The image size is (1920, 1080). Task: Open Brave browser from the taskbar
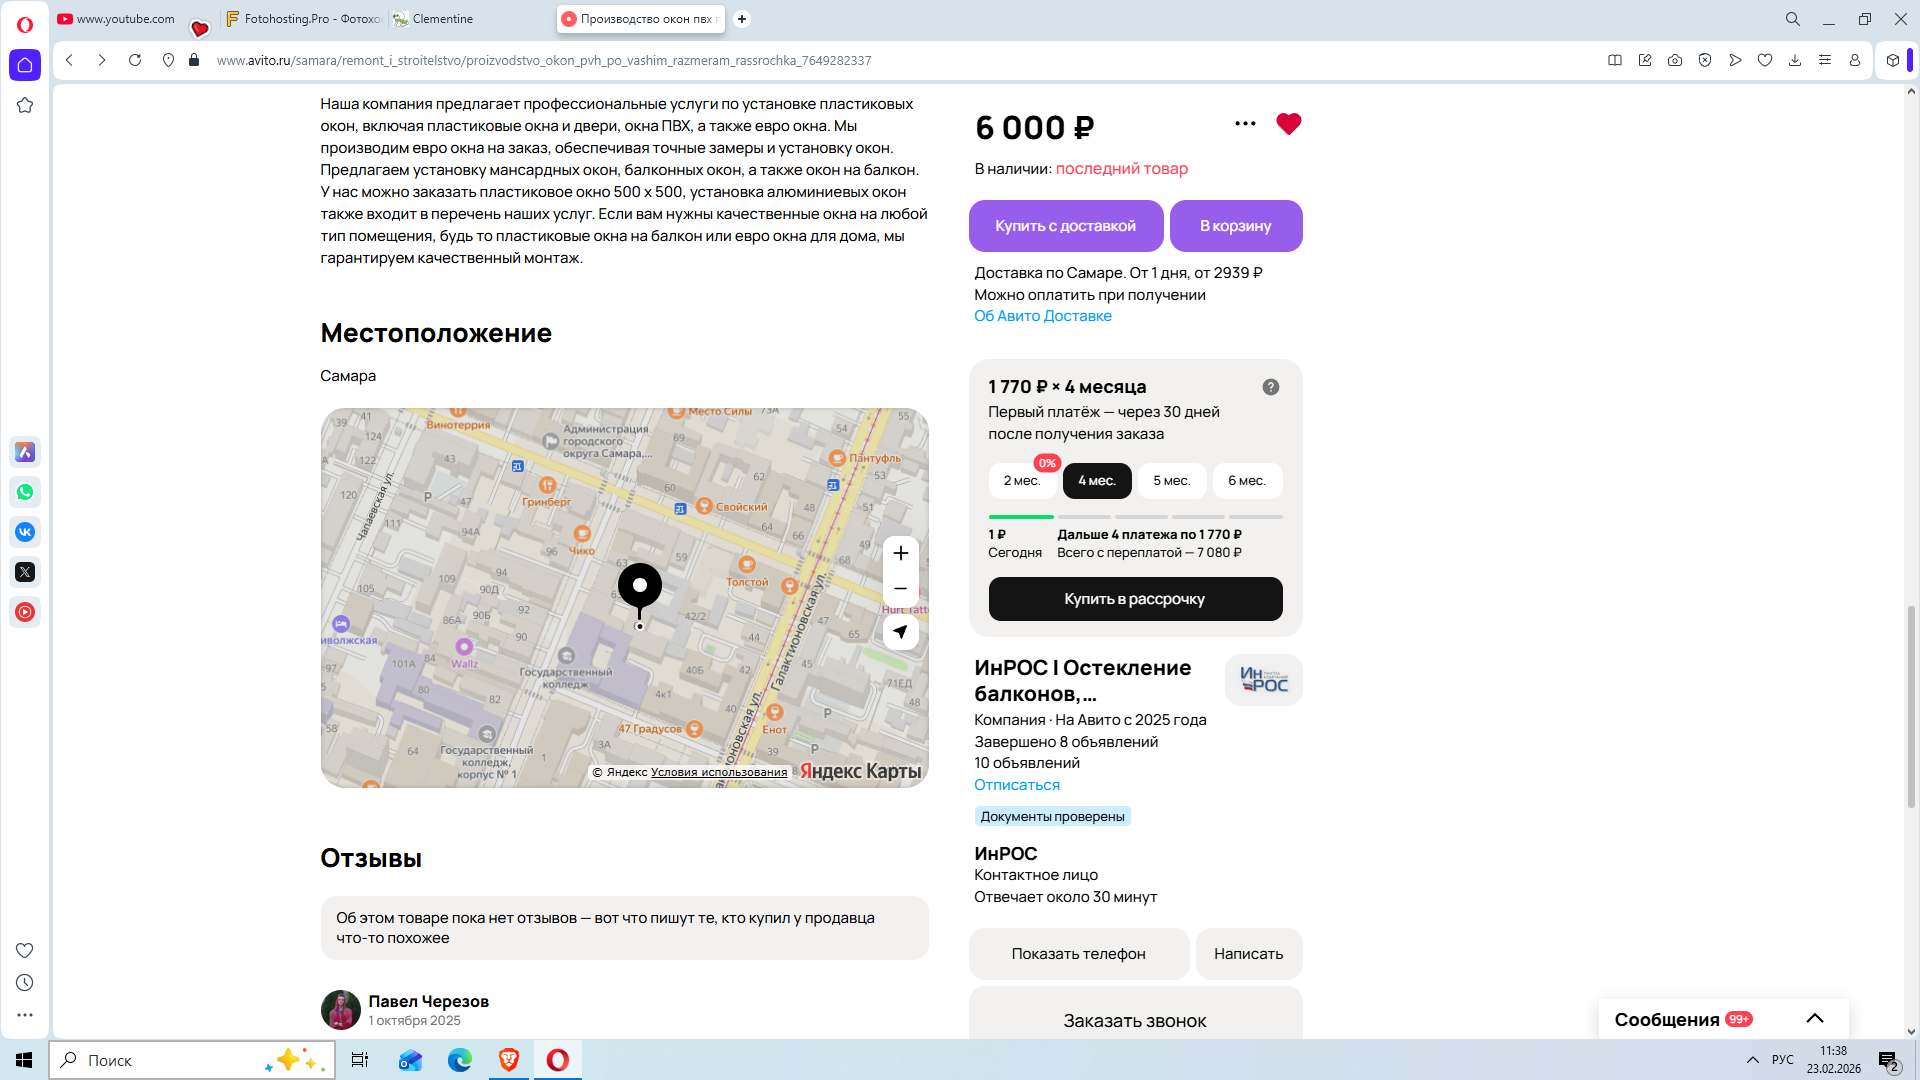[x=509, y=1060]
